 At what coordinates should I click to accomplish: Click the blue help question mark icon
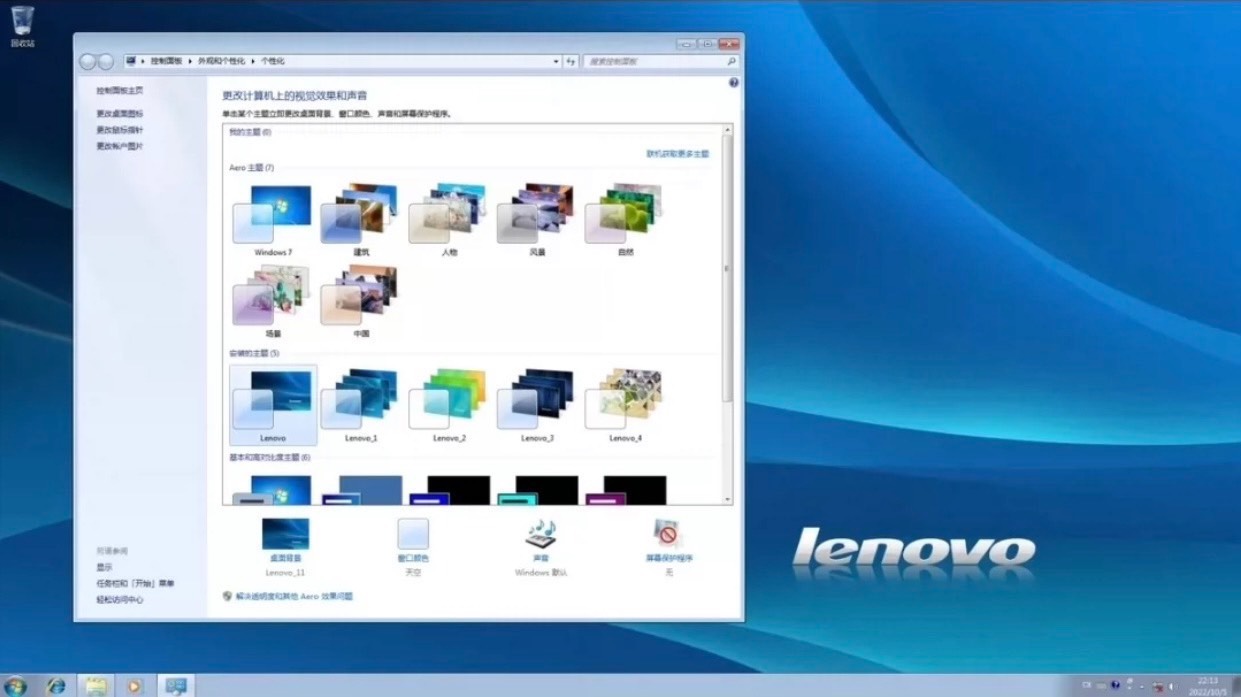tap(734, 83)
